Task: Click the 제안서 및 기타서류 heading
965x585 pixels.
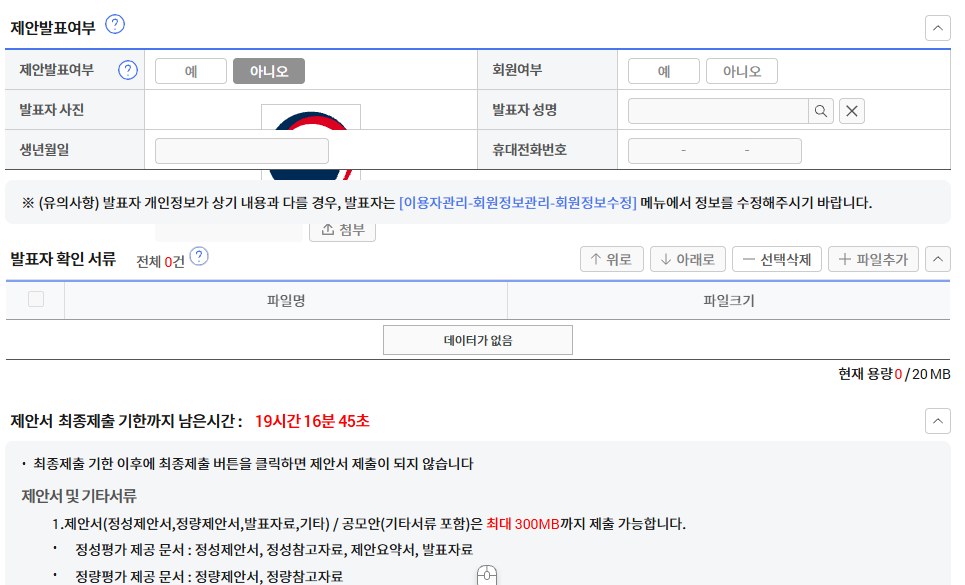Action: click(x=79, y=496)
